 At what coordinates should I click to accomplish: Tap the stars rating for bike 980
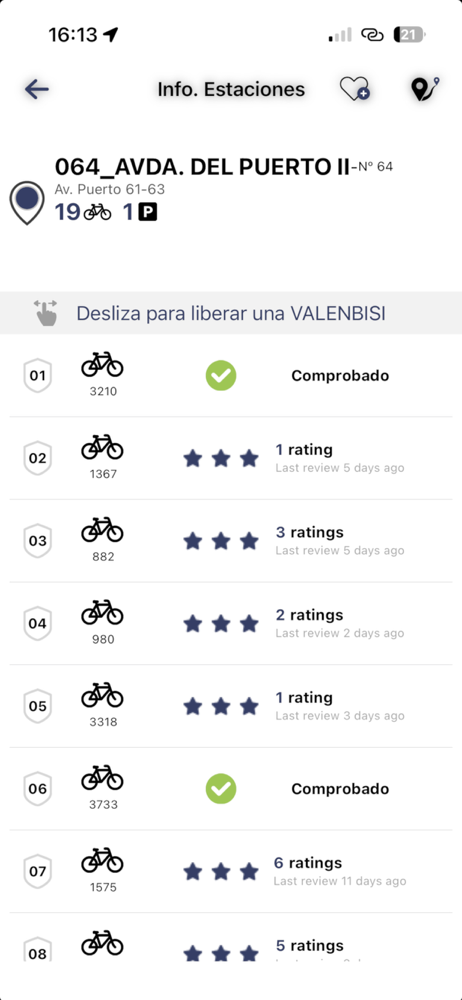pyautogui.click(x=221, y=624)
